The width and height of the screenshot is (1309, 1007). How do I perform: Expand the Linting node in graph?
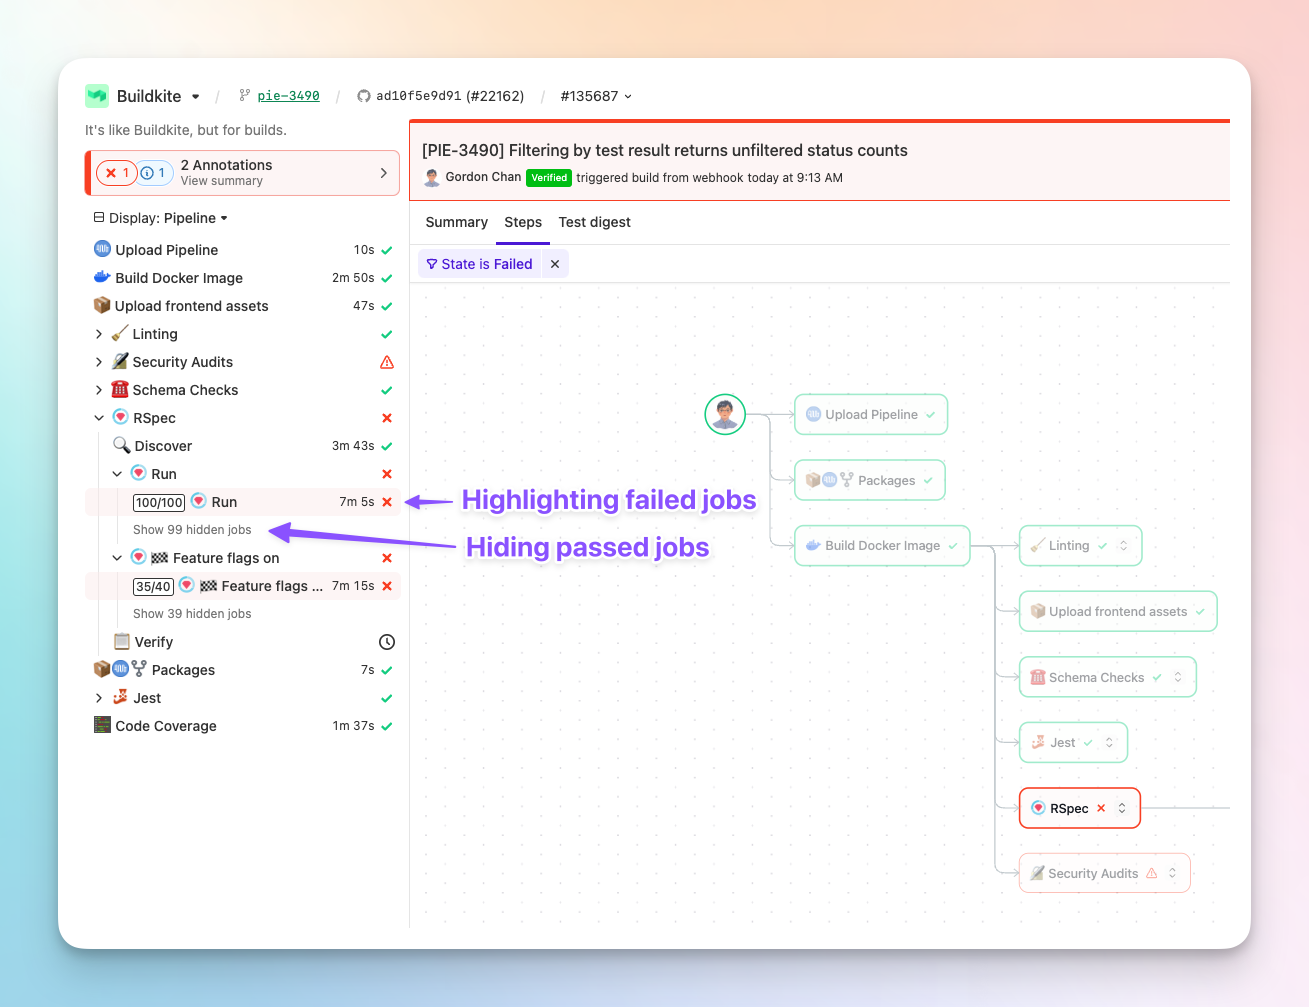1123,546
